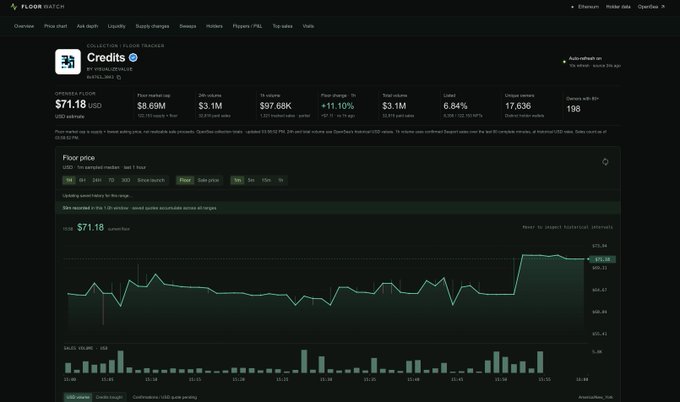Click the OpenSea external link arrow

(663, 7)
